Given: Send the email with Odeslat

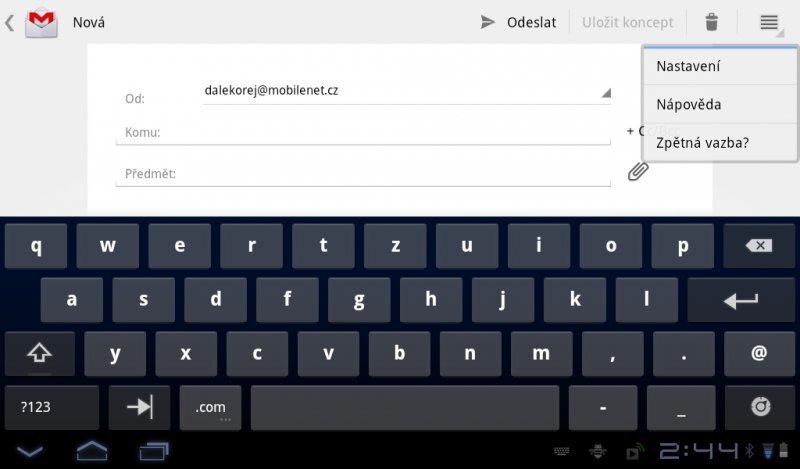Looking at the screenshot, I should coord(518,22).
